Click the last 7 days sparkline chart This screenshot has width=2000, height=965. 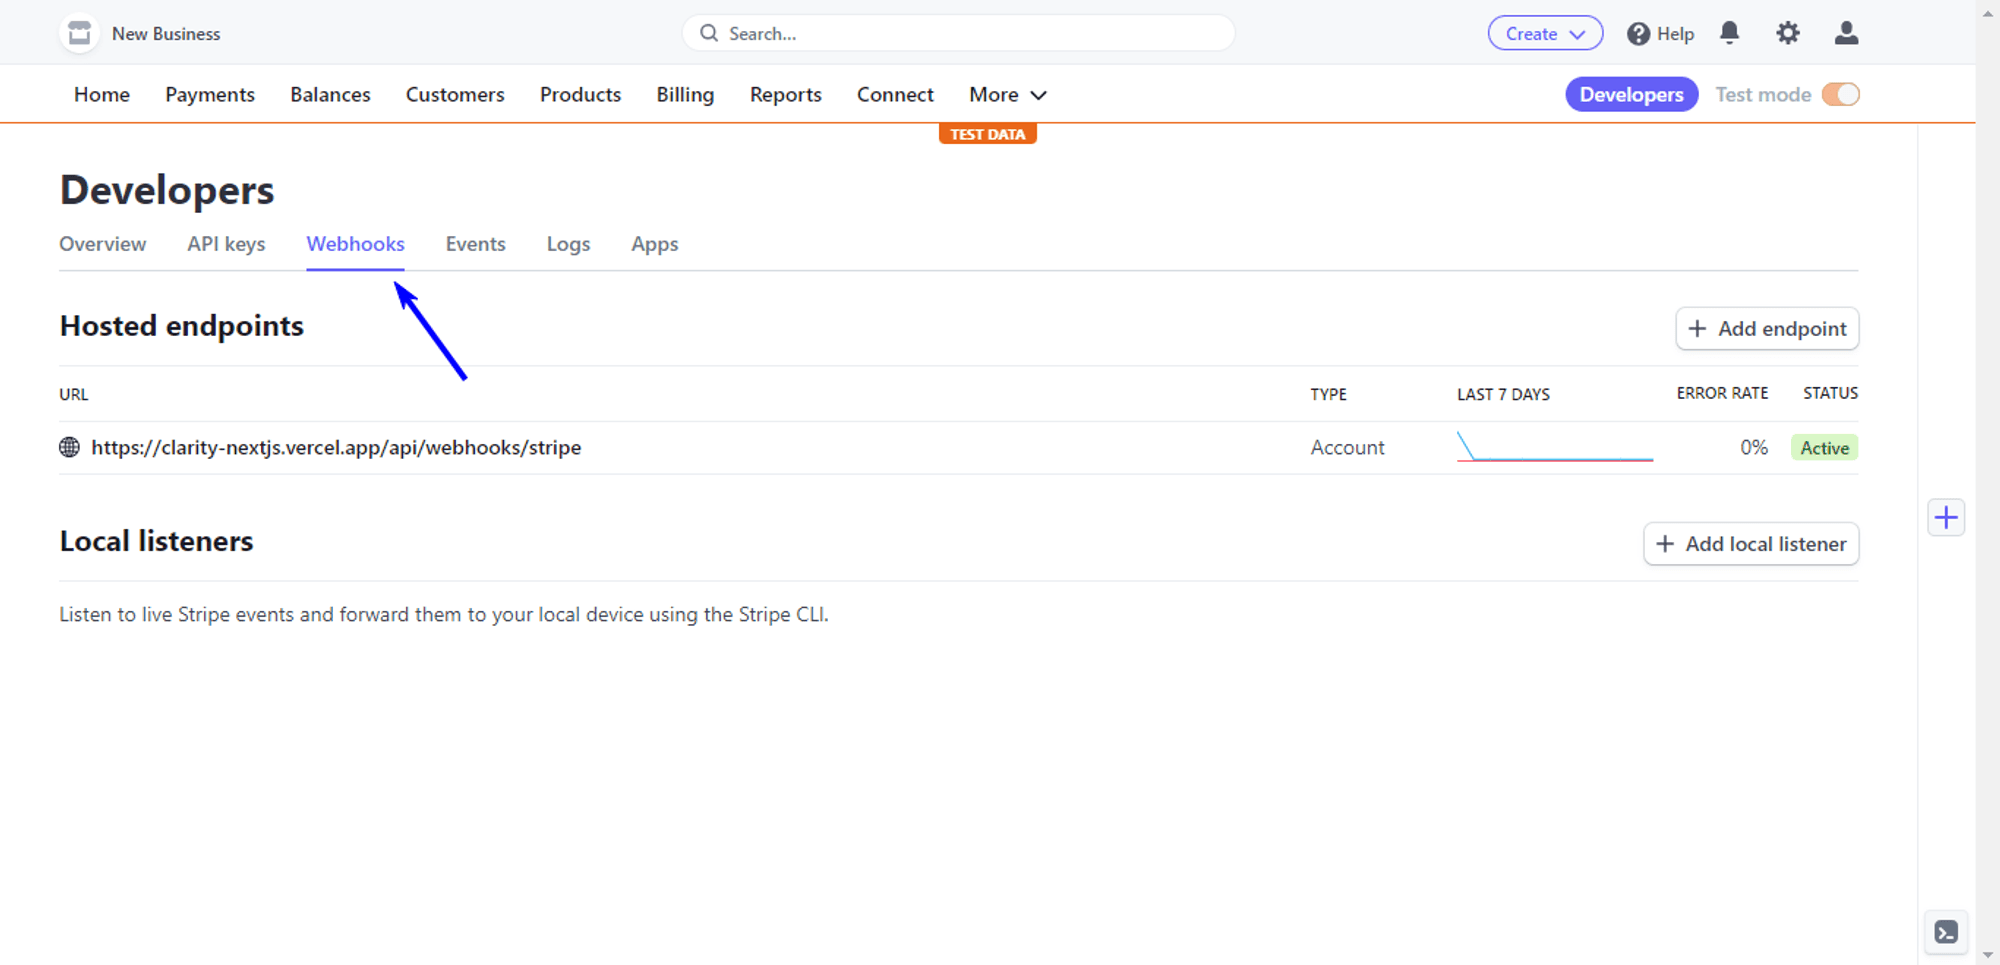coord(1554,447)
